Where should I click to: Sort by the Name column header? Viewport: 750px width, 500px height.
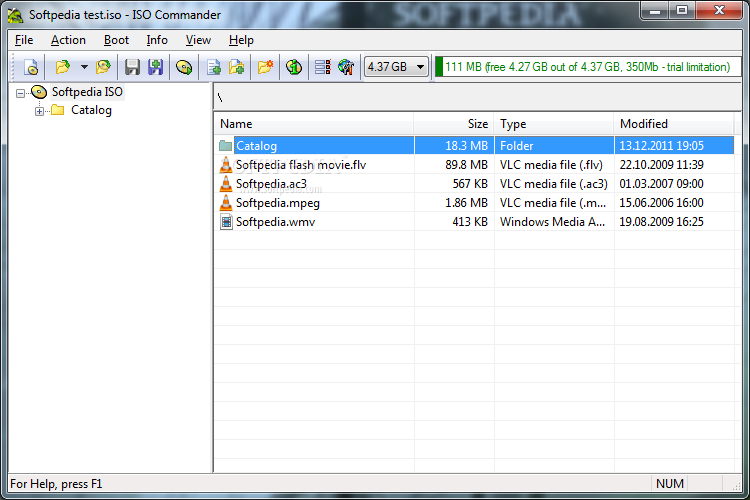coord(314,124)
